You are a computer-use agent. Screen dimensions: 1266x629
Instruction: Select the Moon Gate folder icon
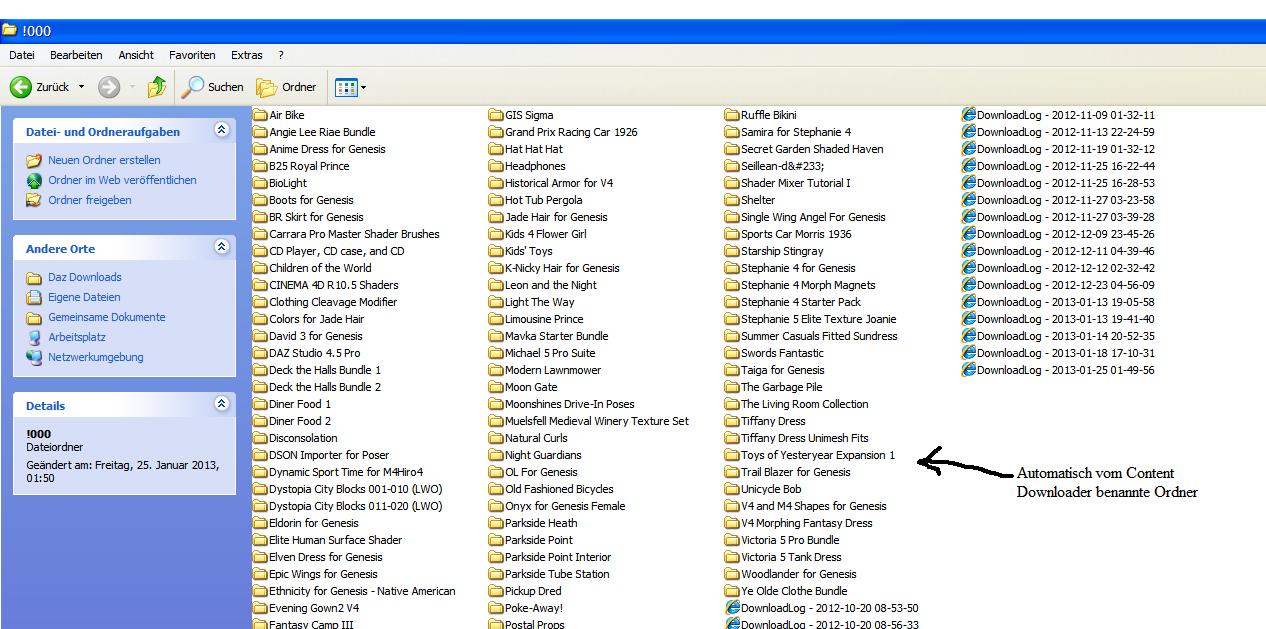click(496, 387)
